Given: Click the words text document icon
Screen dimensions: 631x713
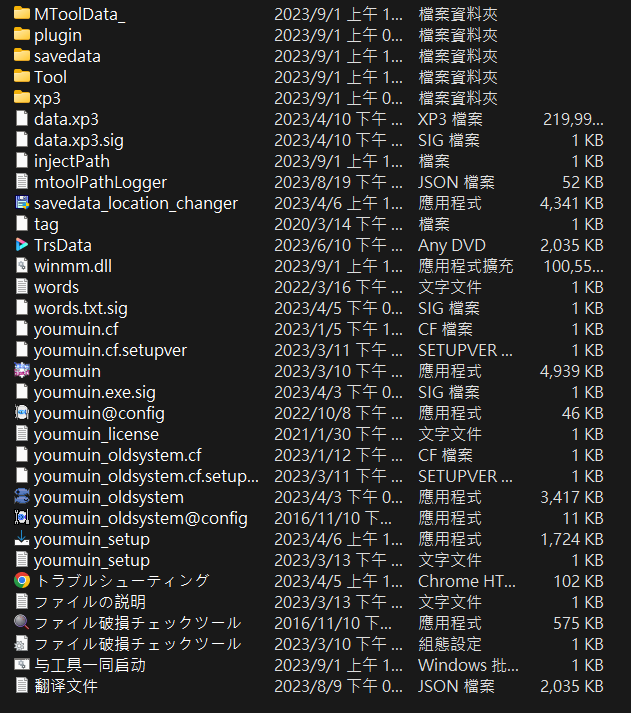Looking at the screenshot, I should (x=22, y=286).
